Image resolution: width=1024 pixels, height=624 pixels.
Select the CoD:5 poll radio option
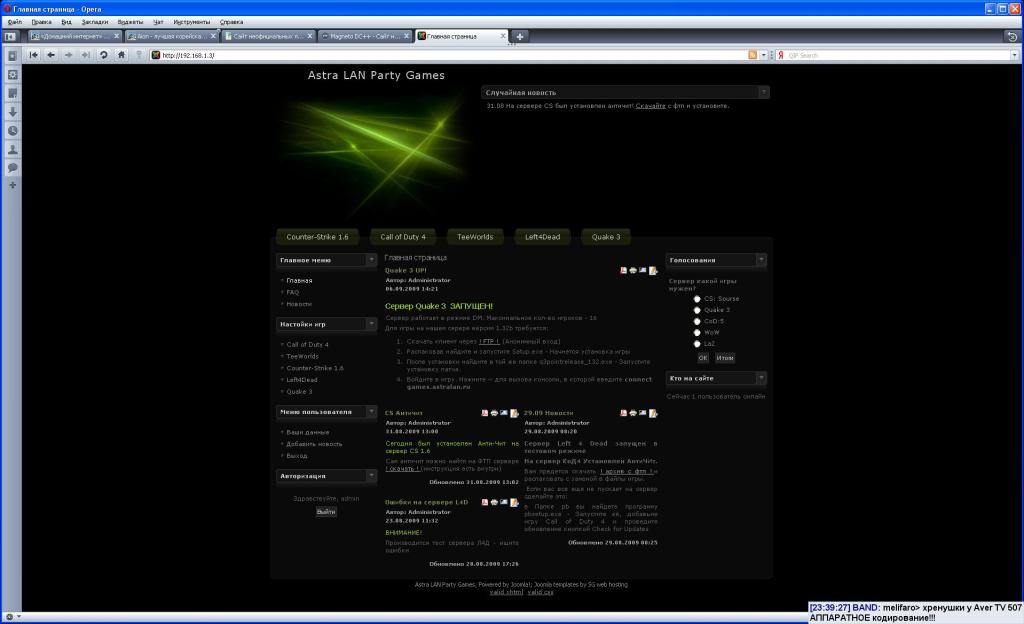click(x=697, y=321)
